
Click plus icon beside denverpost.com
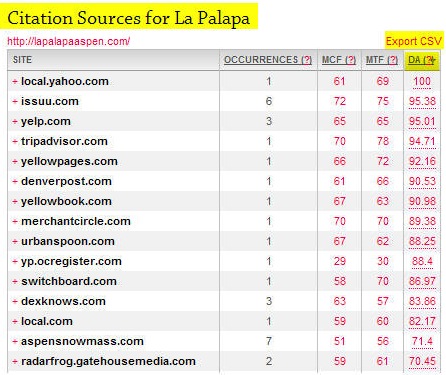[15, 181]
